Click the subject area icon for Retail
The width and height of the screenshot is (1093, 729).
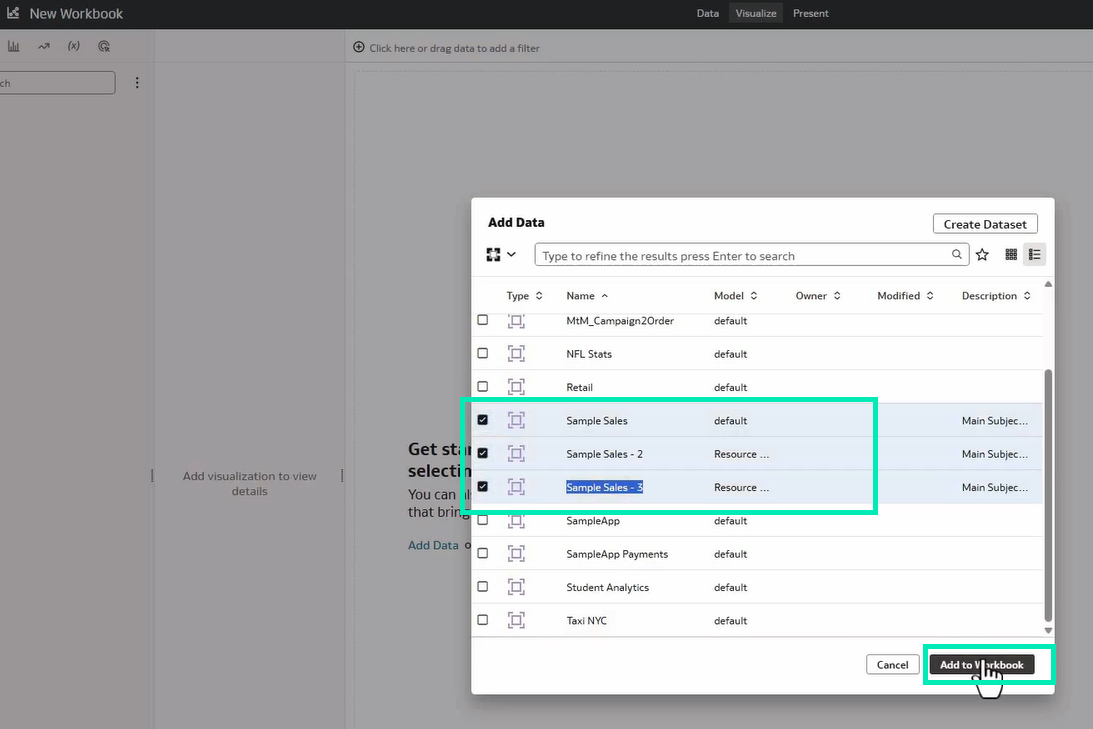pos(516,387)
